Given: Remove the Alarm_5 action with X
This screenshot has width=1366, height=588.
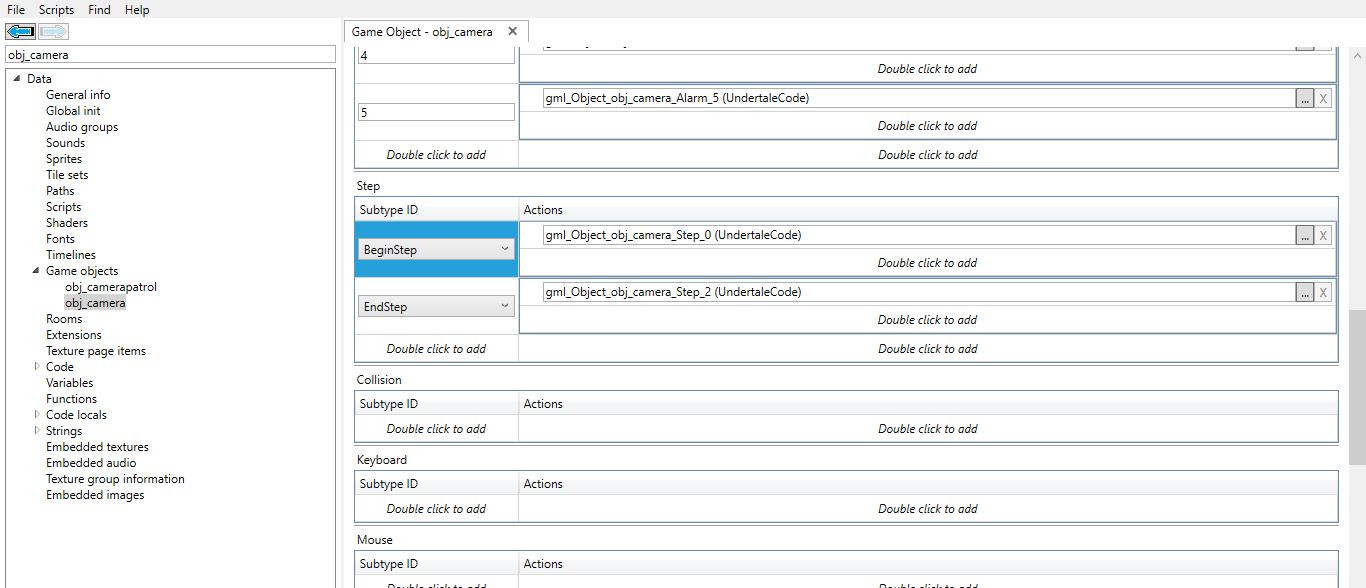Looking at the screenshot, I should pos(1323,98).
